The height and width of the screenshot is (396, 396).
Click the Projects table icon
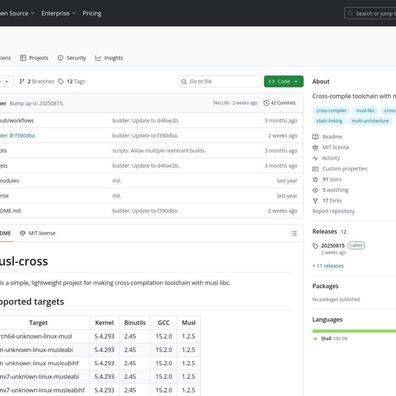tap(23, 58)
